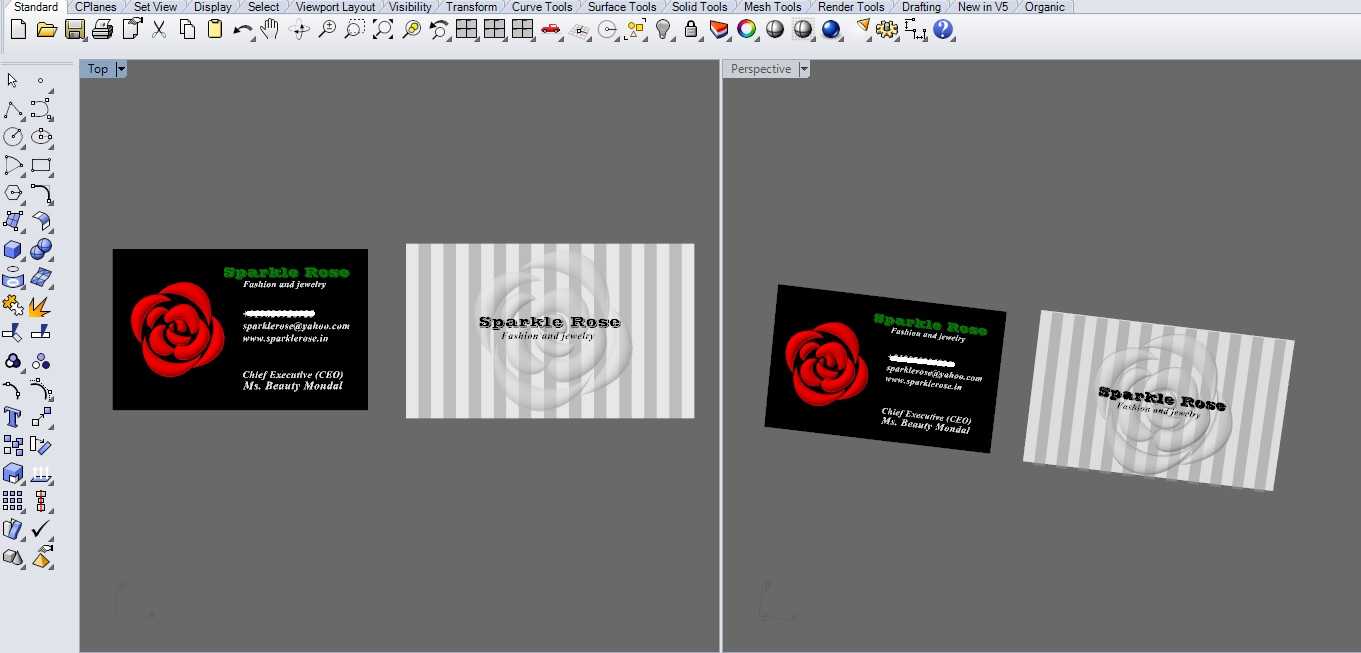
Task: Click the red car named views icon
Action: click(550, 30)
